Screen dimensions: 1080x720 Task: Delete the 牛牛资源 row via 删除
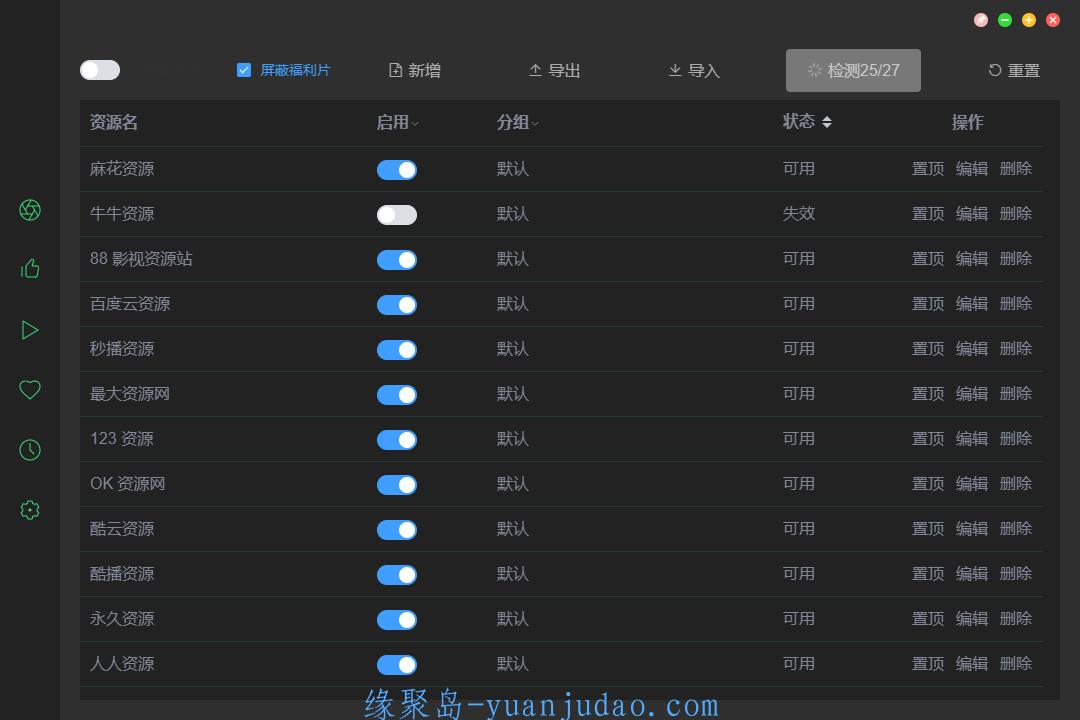coord(1016,214)
